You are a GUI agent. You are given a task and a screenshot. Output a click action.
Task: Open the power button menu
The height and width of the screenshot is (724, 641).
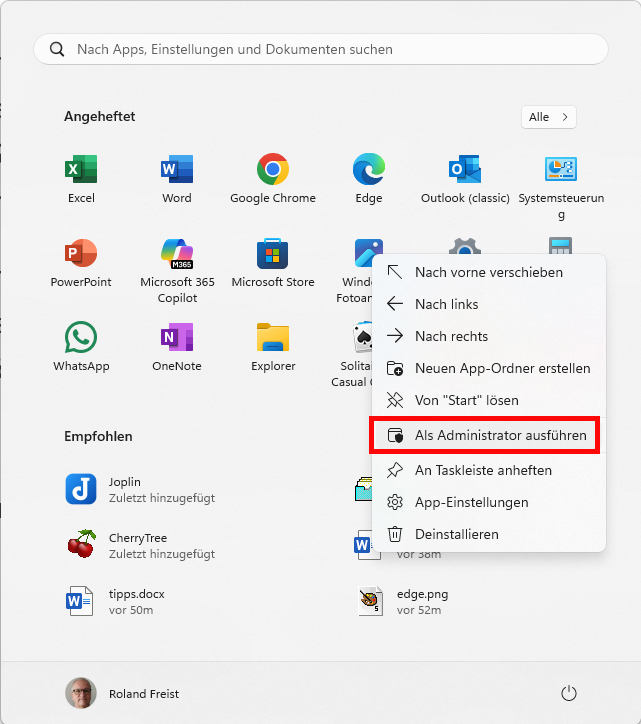coord(569,693)
